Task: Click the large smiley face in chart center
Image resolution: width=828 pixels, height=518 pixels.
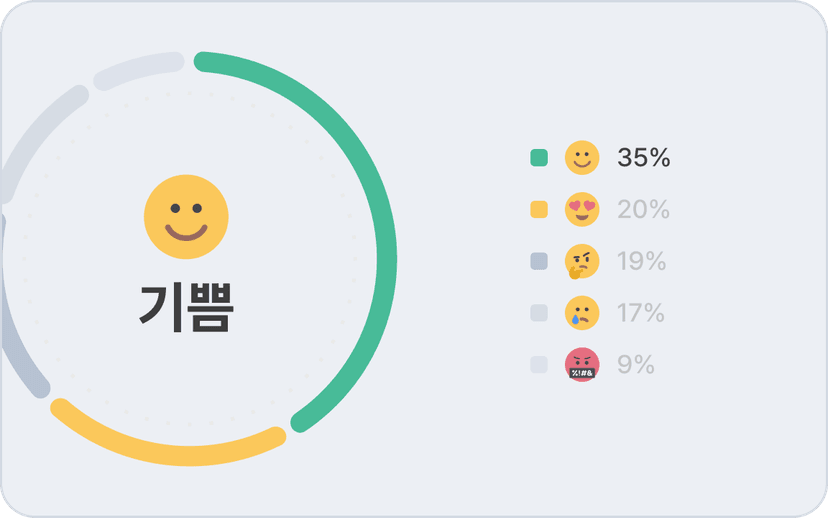Action: 186,217
